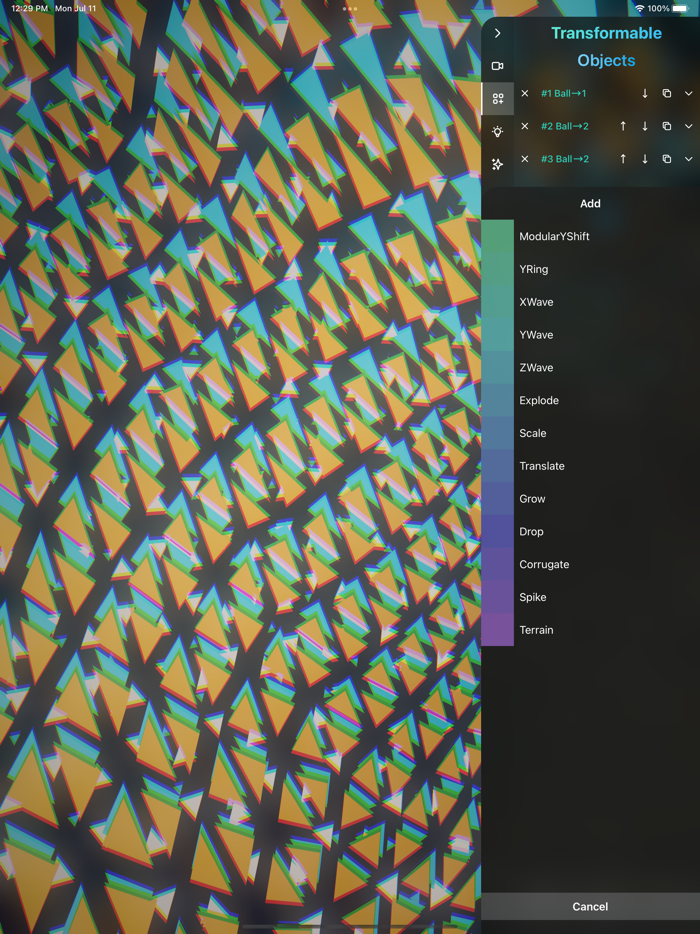The width and height of the screenshot is (700, 934).
Task: Open the effects sparkle tab icon
Action: coord(497,164)
